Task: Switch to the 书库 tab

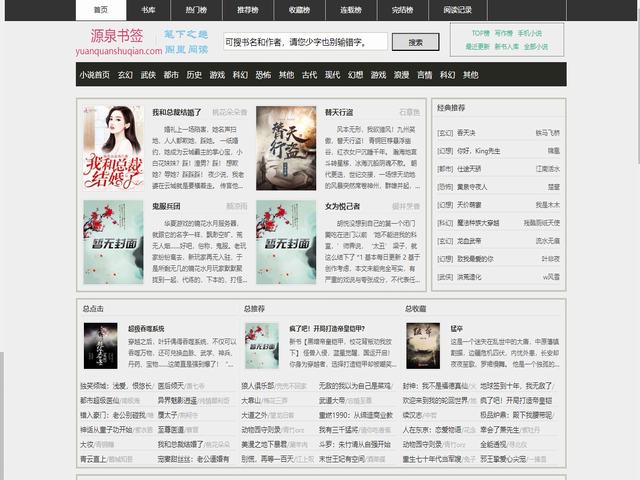Action: tap(148, 10)
